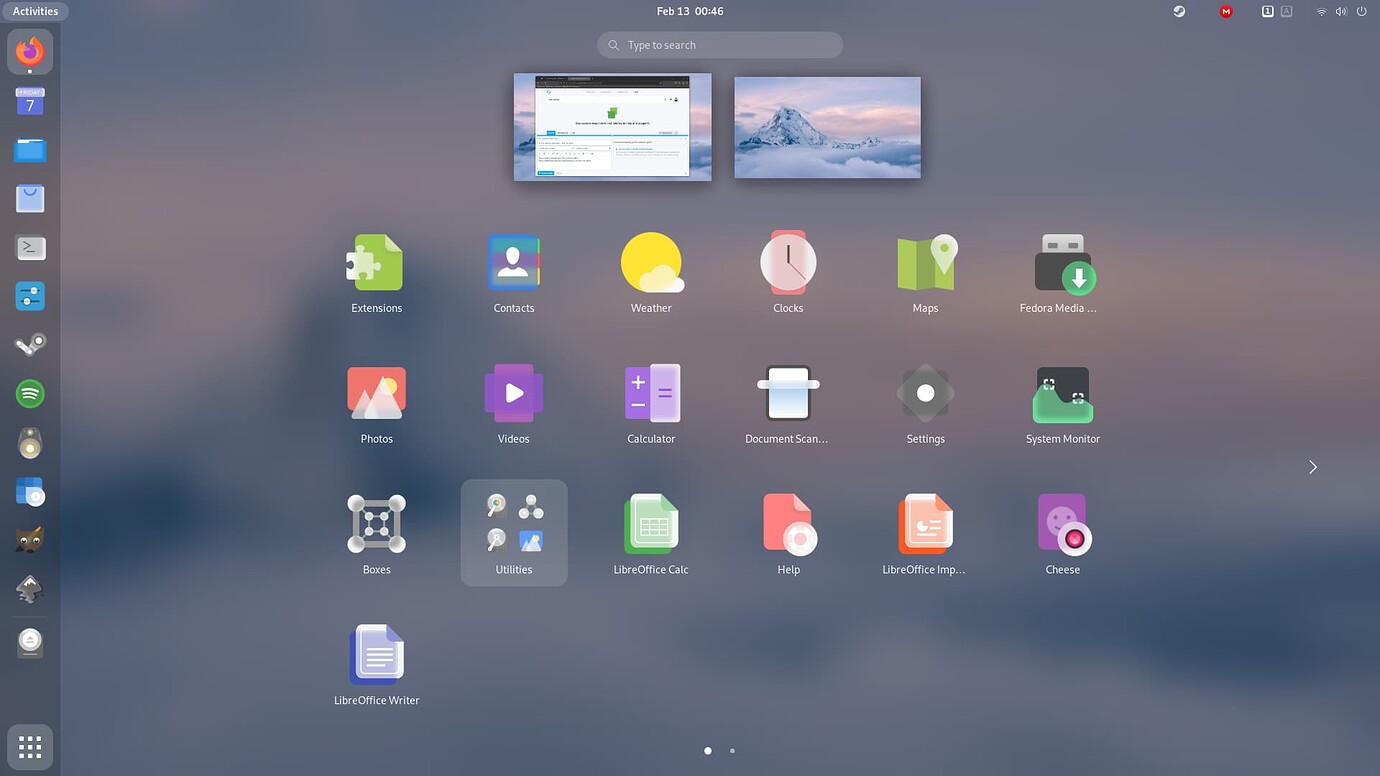
Task: Open Firefox from the dock
Action: (x=30, y=51)
